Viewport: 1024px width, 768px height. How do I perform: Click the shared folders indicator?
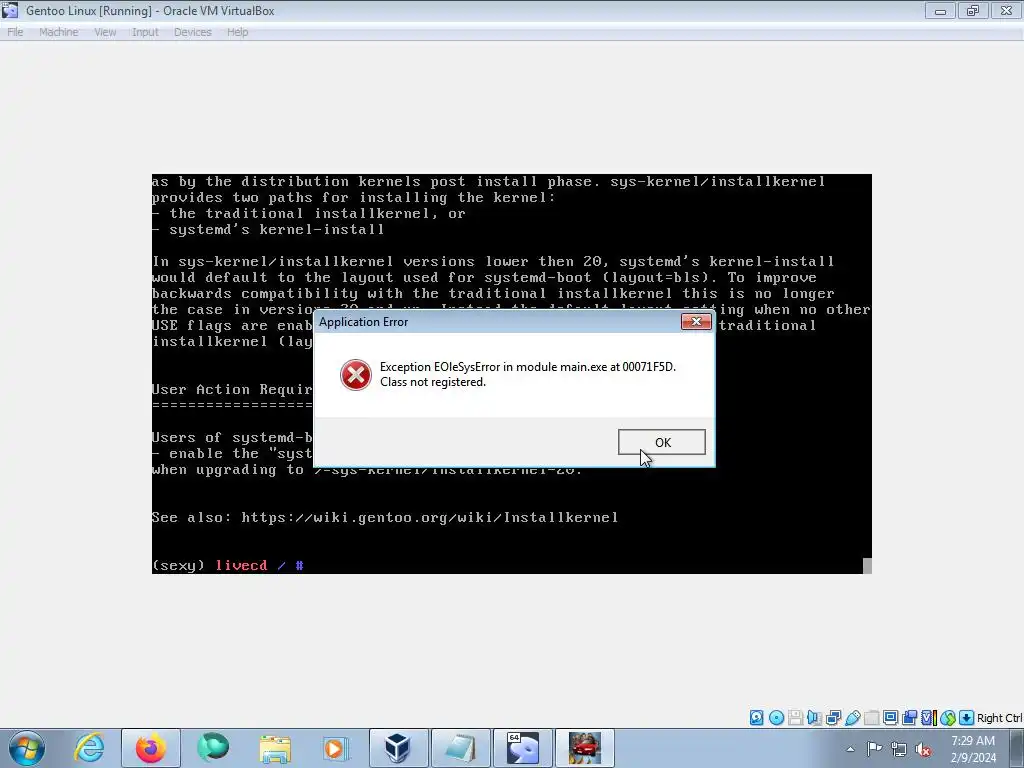tap(871, 718)
